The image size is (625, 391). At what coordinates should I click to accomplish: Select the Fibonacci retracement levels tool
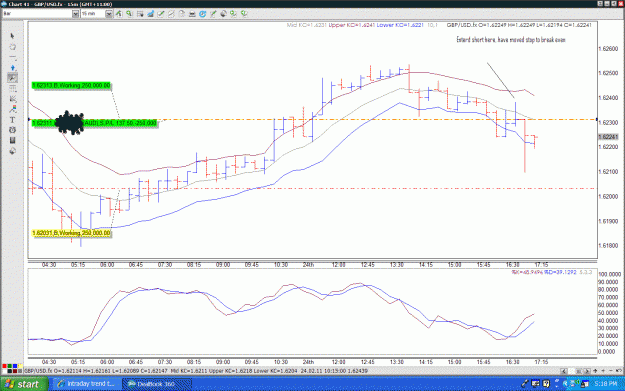tap(12, 88)
